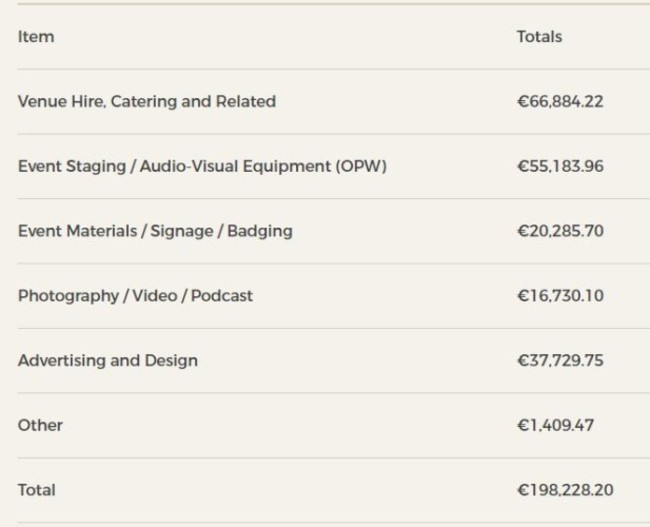Click the €37,729.75 amount
The image size is (650, 527).
coord(560,360)
